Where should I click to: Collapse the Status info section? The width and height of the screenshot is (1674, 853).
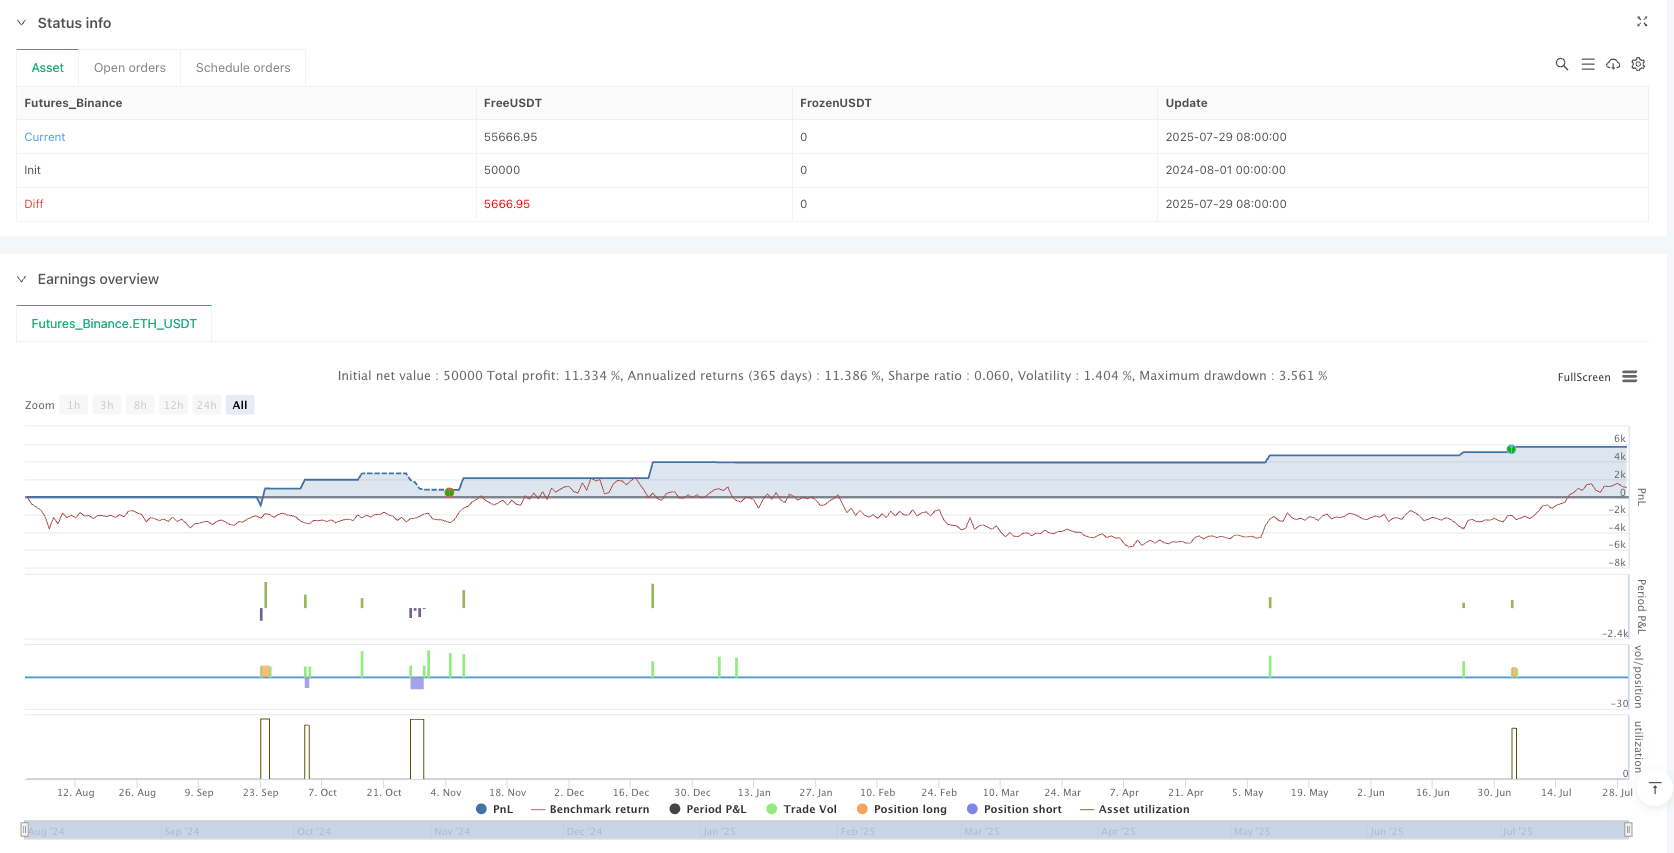click(x=21, y=23)
